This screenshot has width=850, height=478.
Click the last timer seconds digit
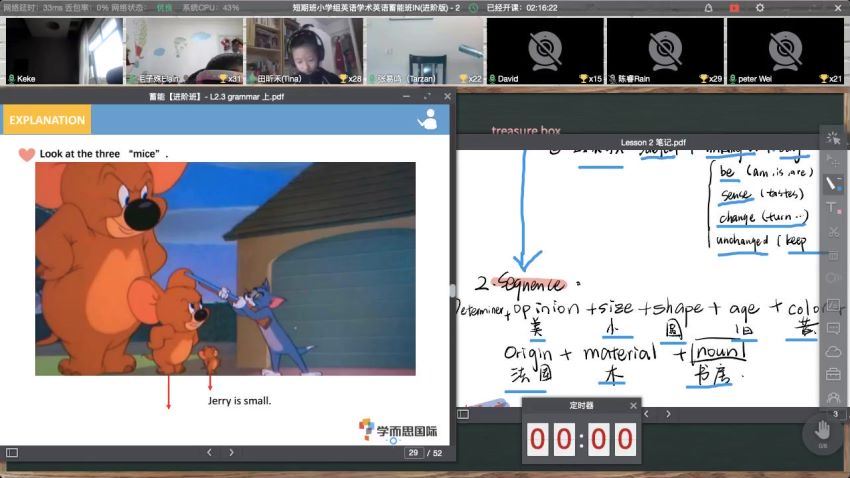tap(625, 438)
